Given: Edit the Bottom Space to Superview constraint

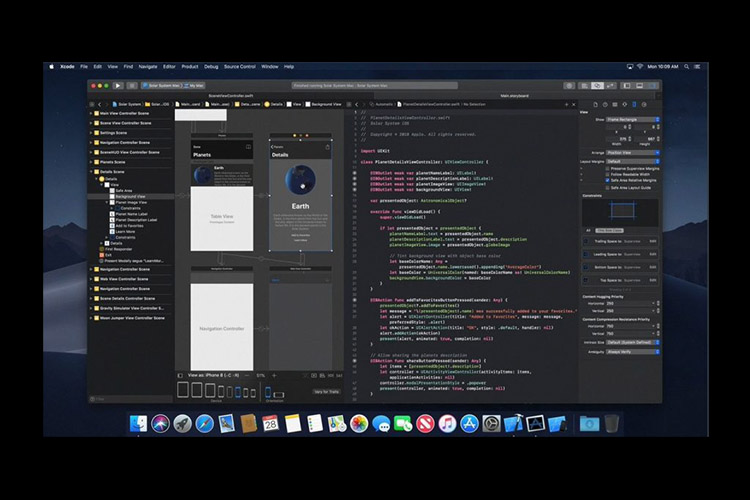Looking at the screenshot, I should coord(652,267).
